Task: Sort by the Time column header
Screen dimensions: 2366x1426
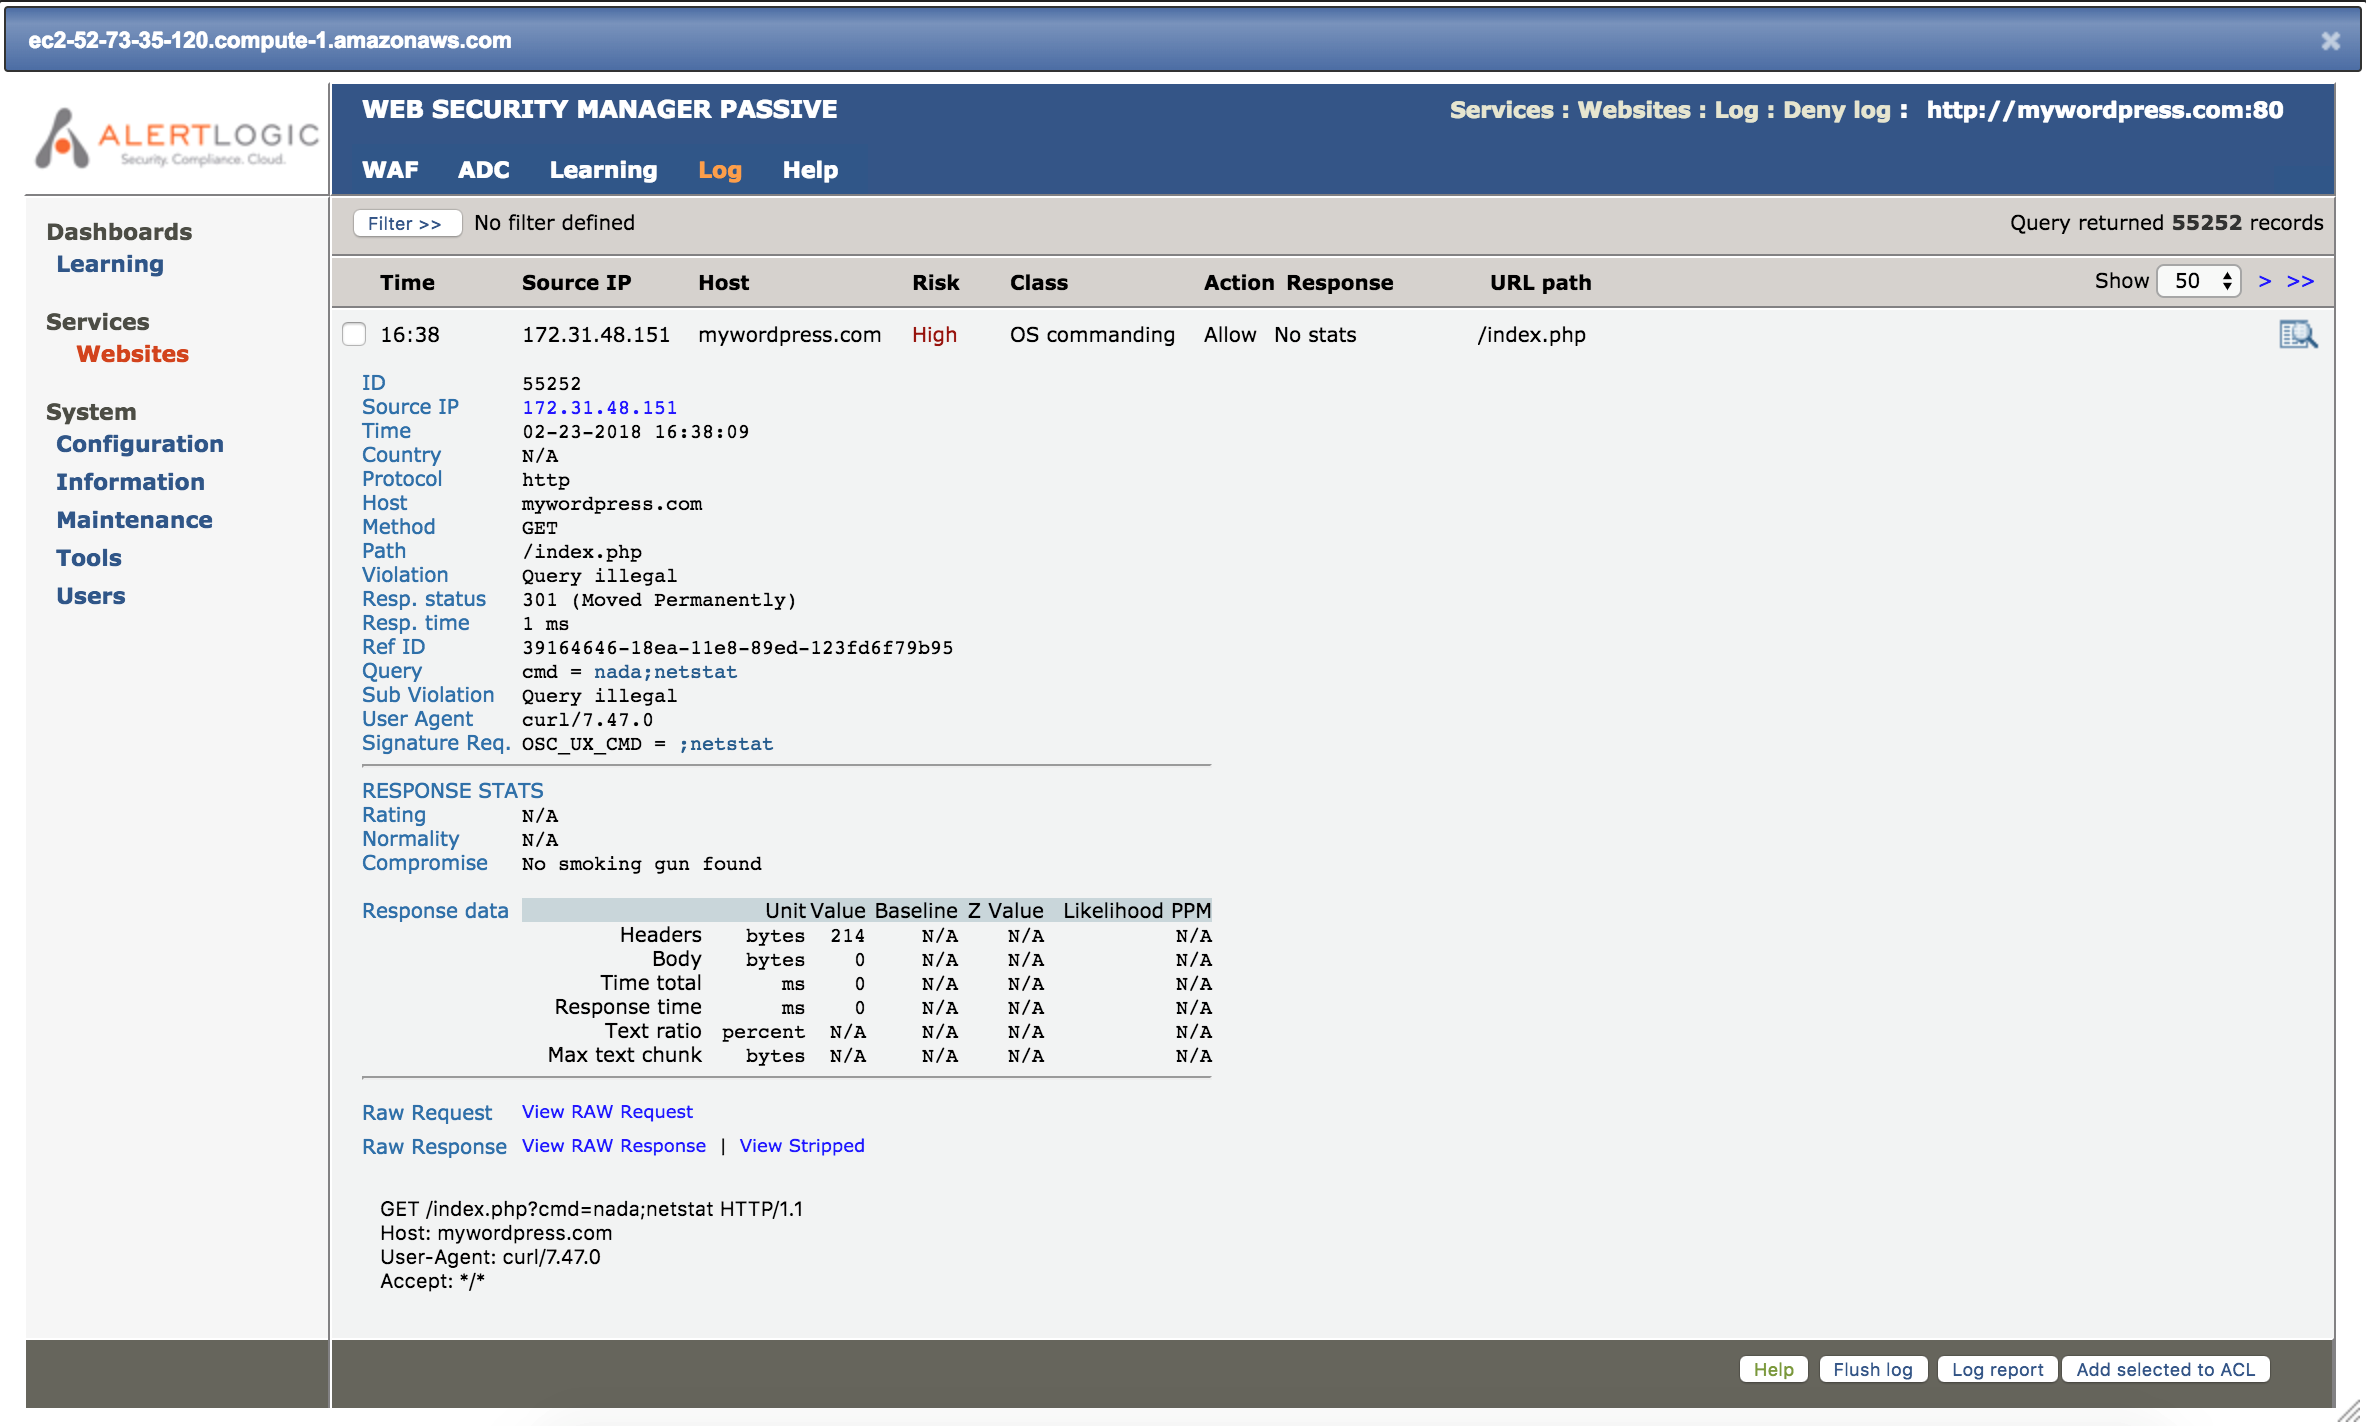Action: click(x=407, y=283)
